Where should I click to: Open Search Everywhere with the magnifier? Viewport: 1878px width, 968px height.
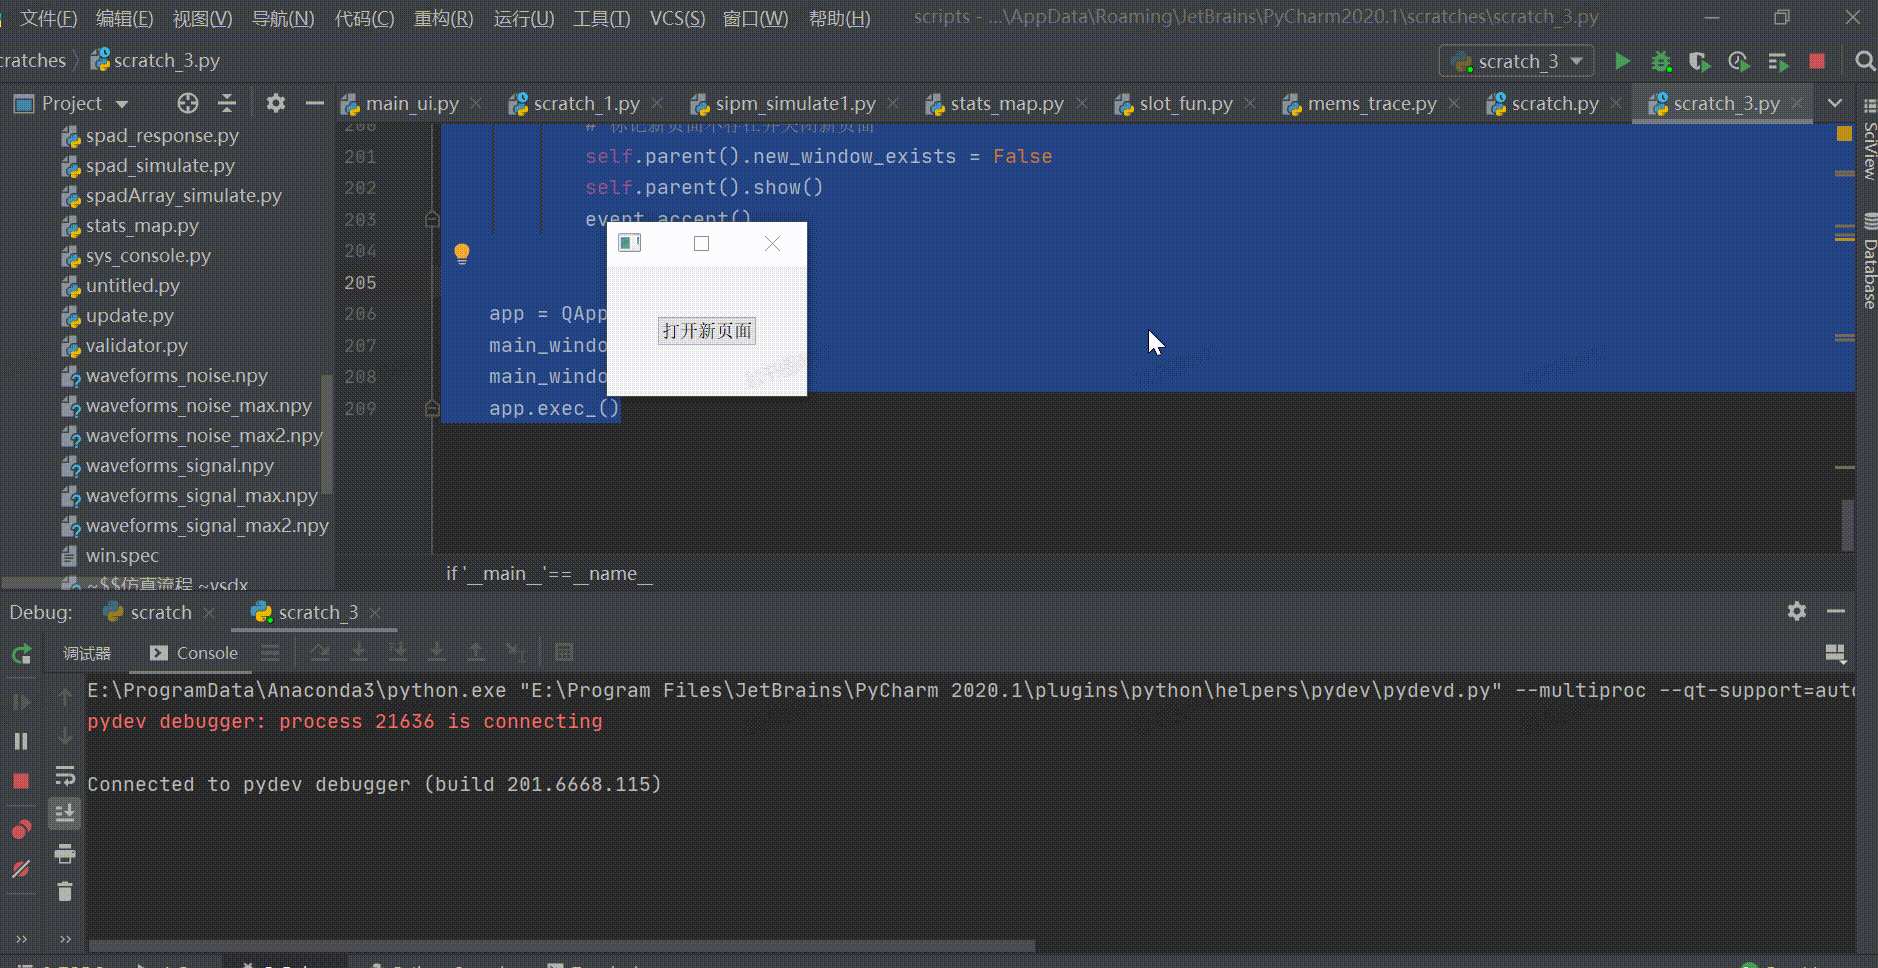click(1864, 61)
